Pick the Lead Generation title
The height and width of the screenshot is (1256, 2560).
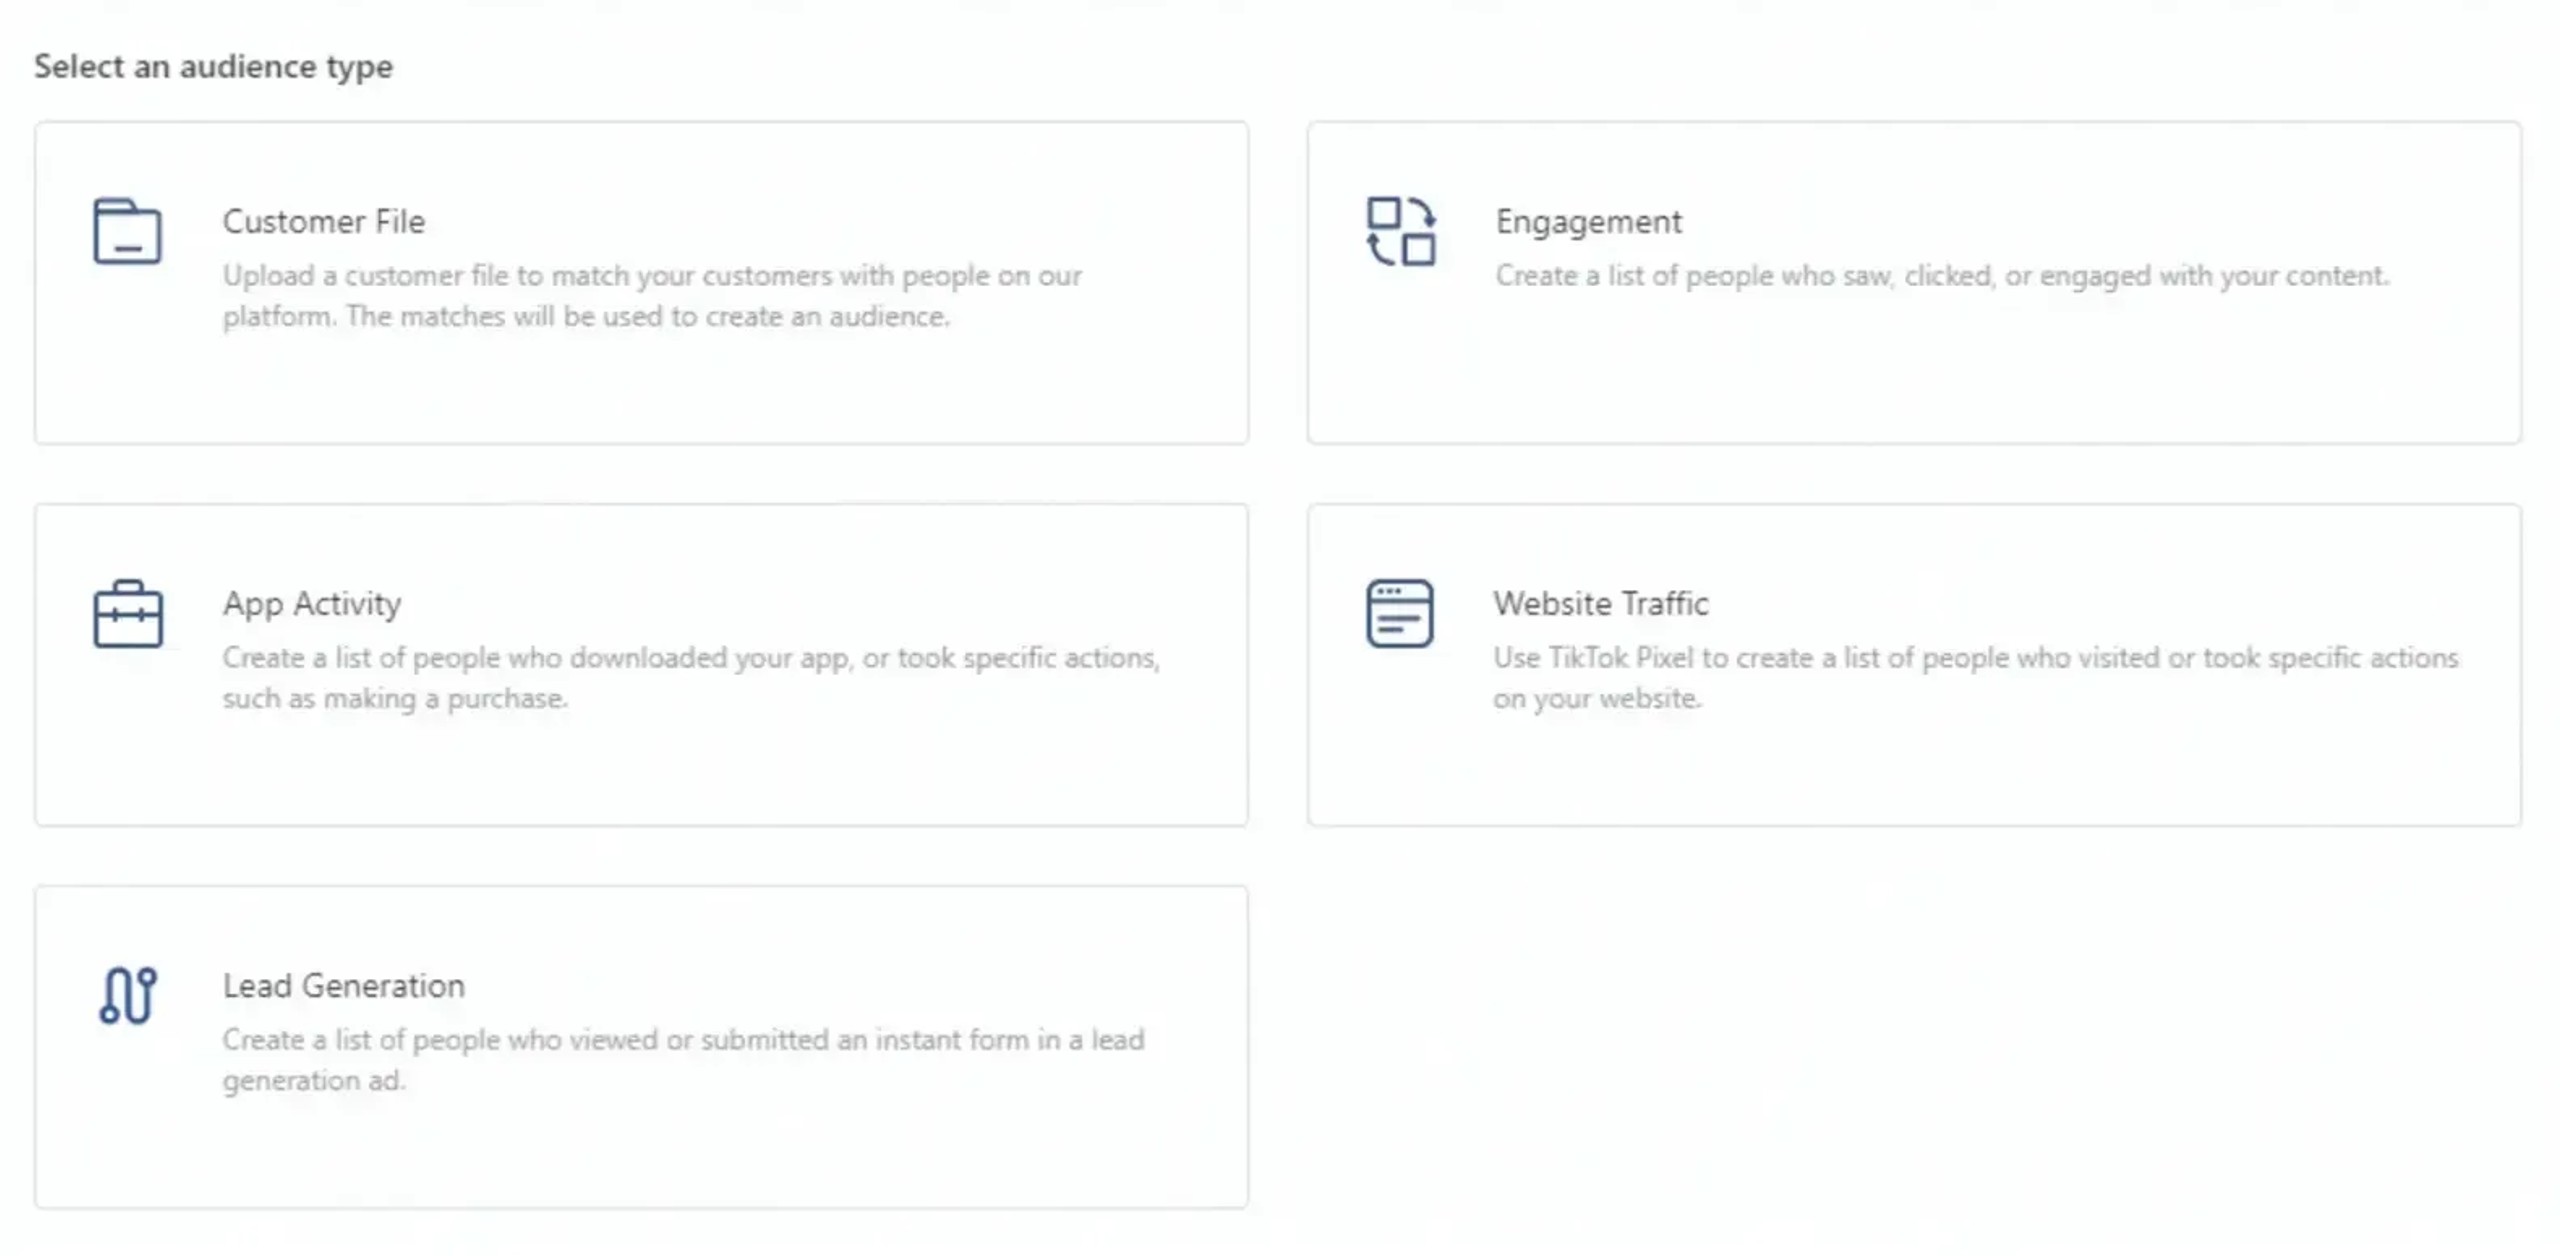click(x=343, y=985)
